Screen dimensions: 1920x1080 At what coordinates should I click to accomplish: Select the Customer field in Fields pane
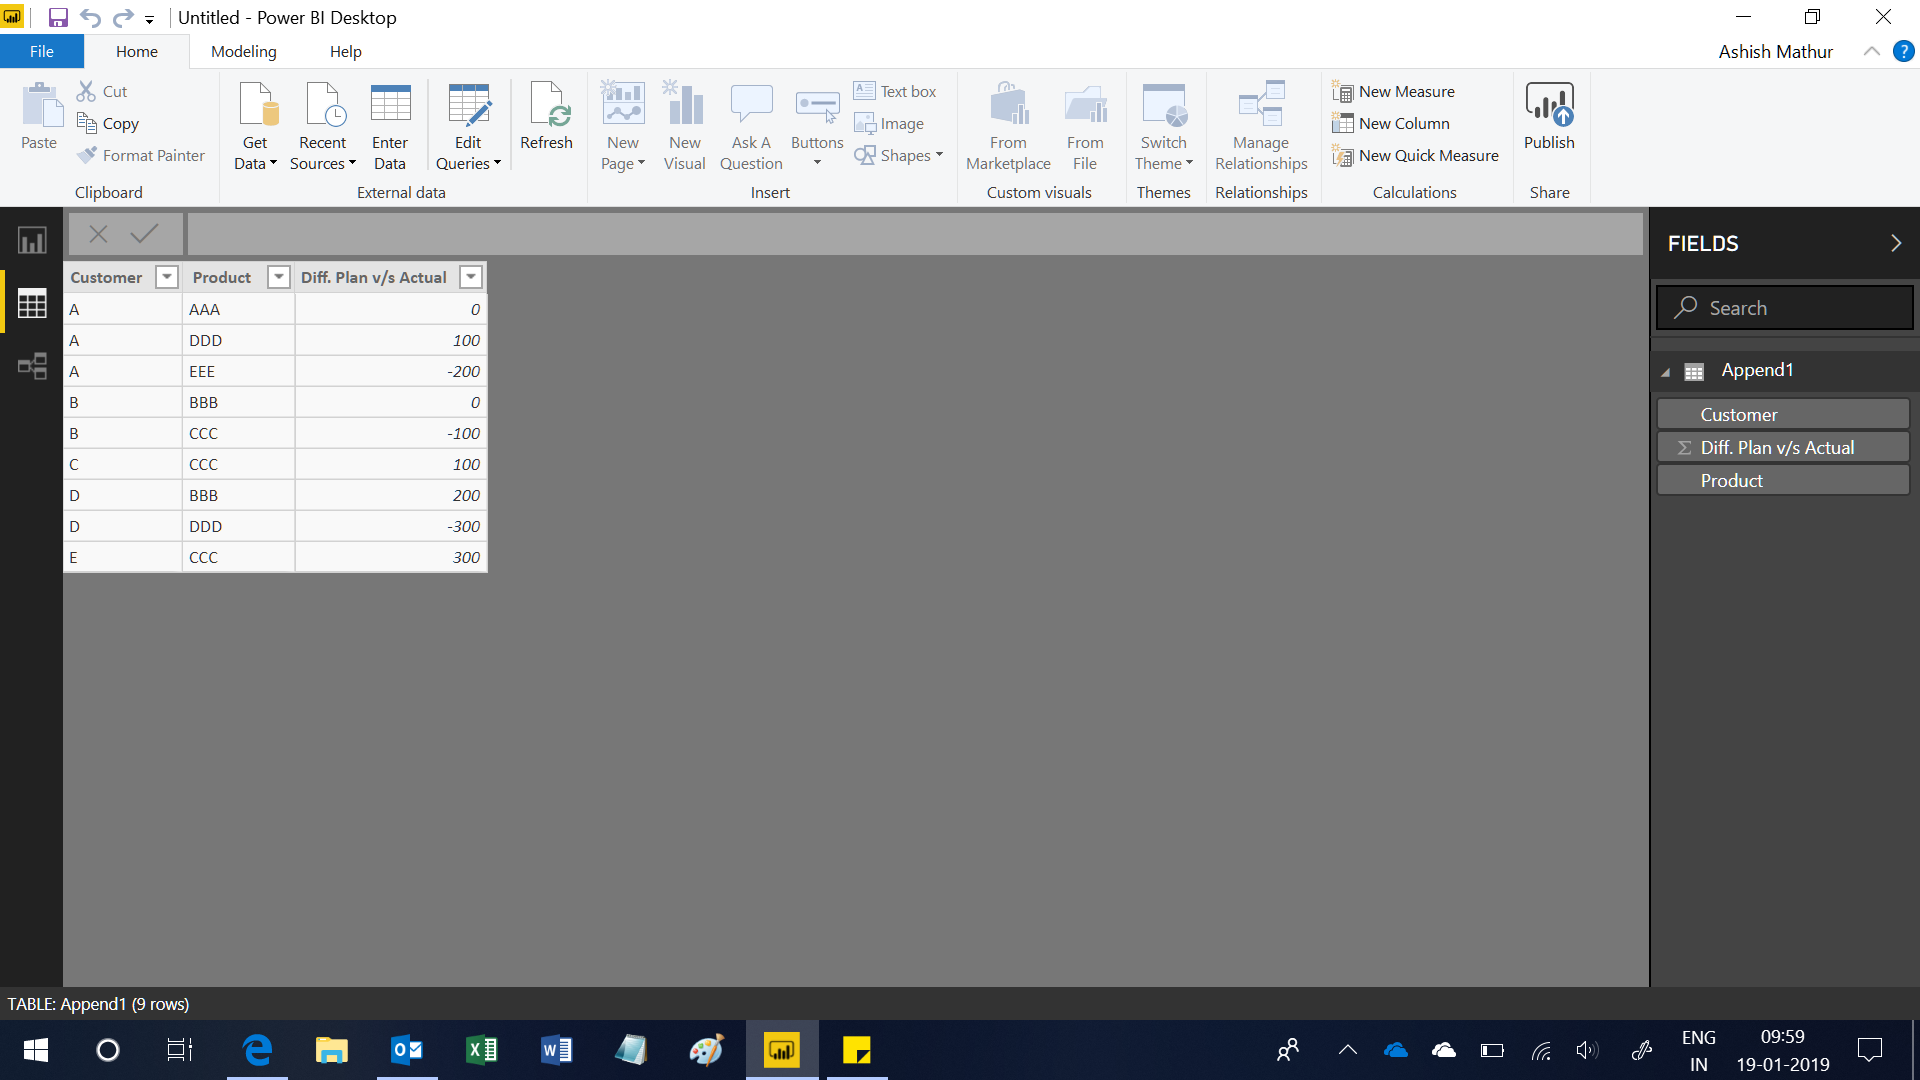pyautogui.click(x=1783, y=414)
